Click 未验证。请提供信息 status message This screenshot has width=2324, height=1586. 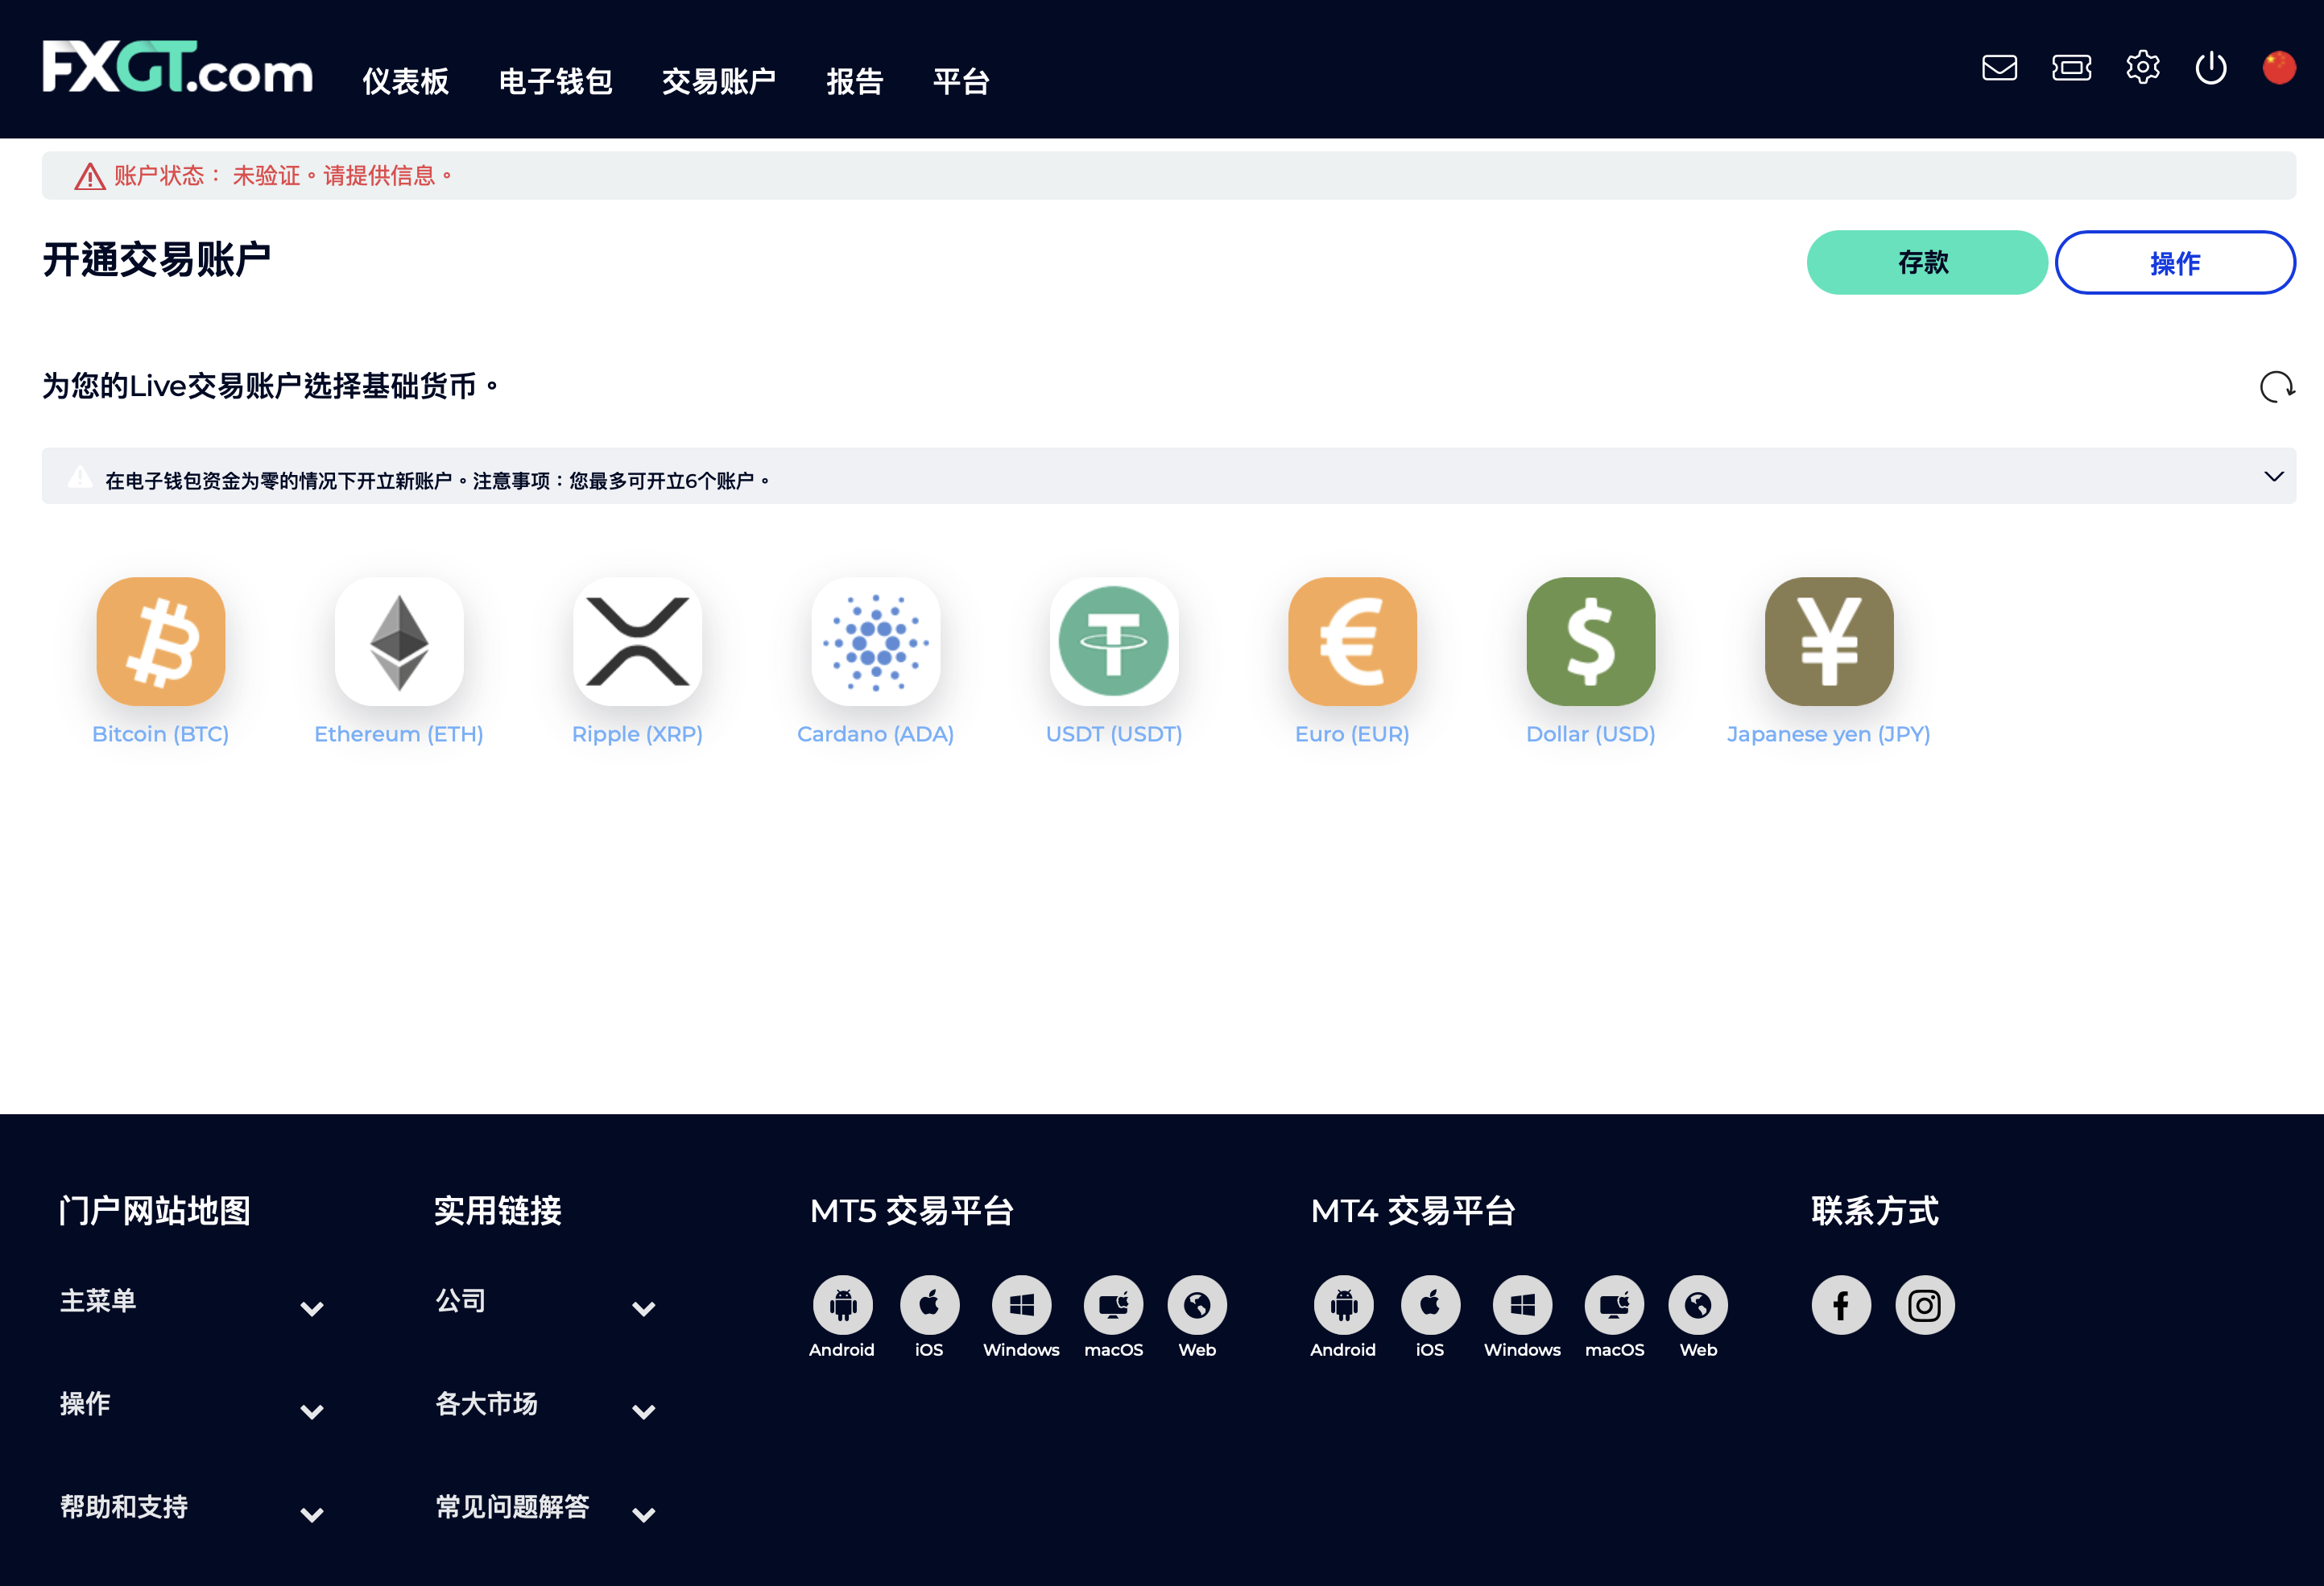pyautogui.click(x=342, y=176)
